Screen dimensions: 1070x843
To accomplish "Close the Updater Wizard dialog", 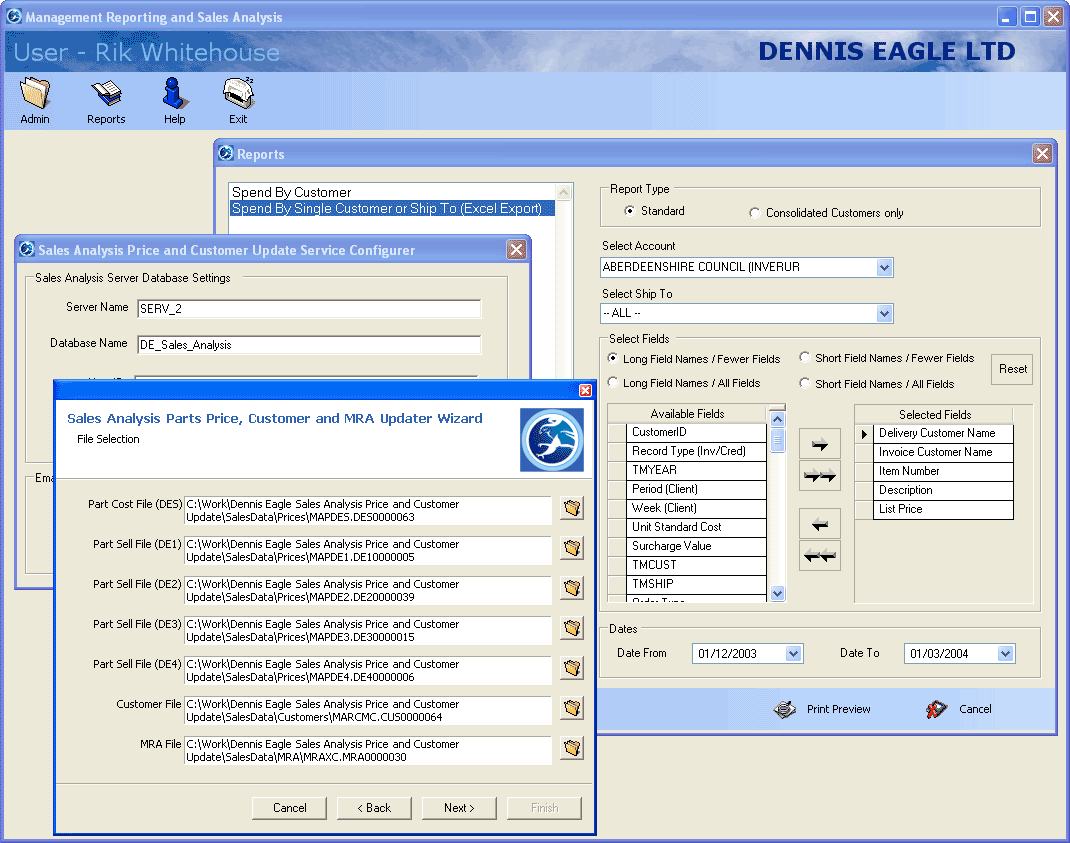I will pos(585,390).
